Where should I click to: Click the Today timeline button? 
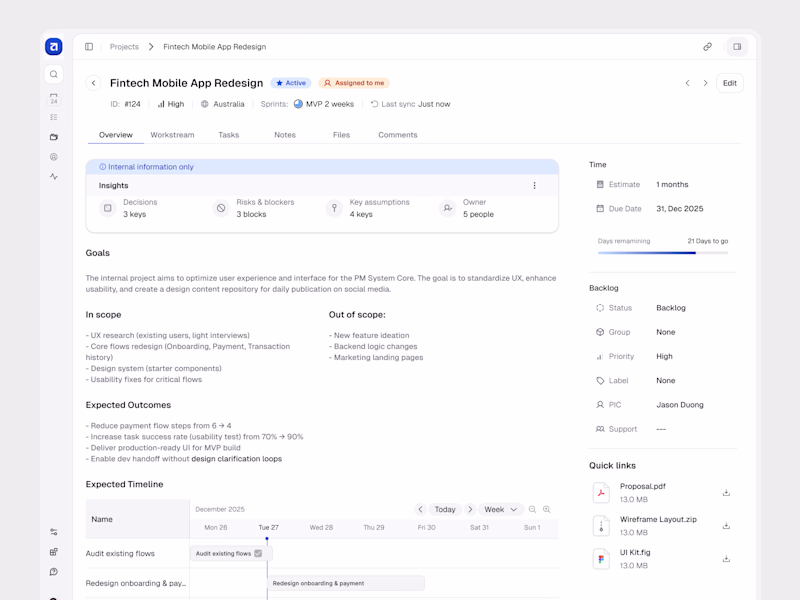coord(445,510)
